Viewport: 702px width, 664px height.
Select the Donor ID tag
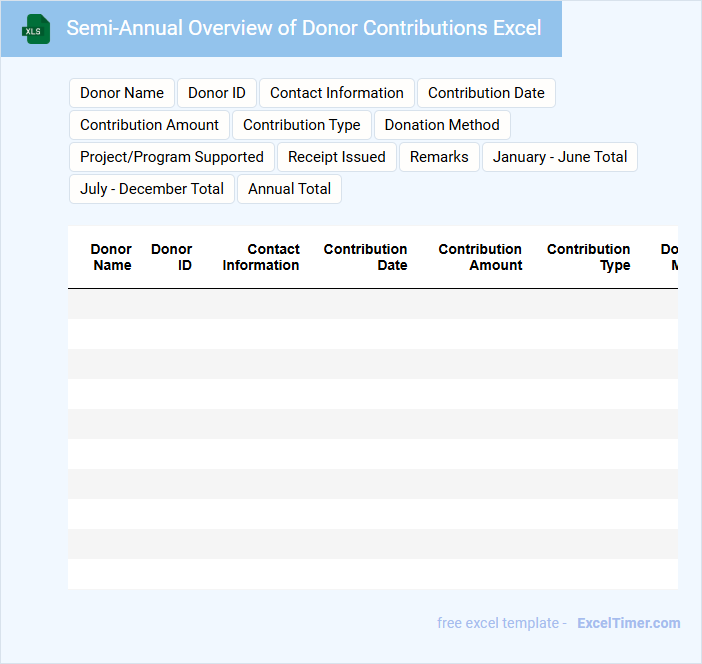pyautogui.click(x=217, y=93)
